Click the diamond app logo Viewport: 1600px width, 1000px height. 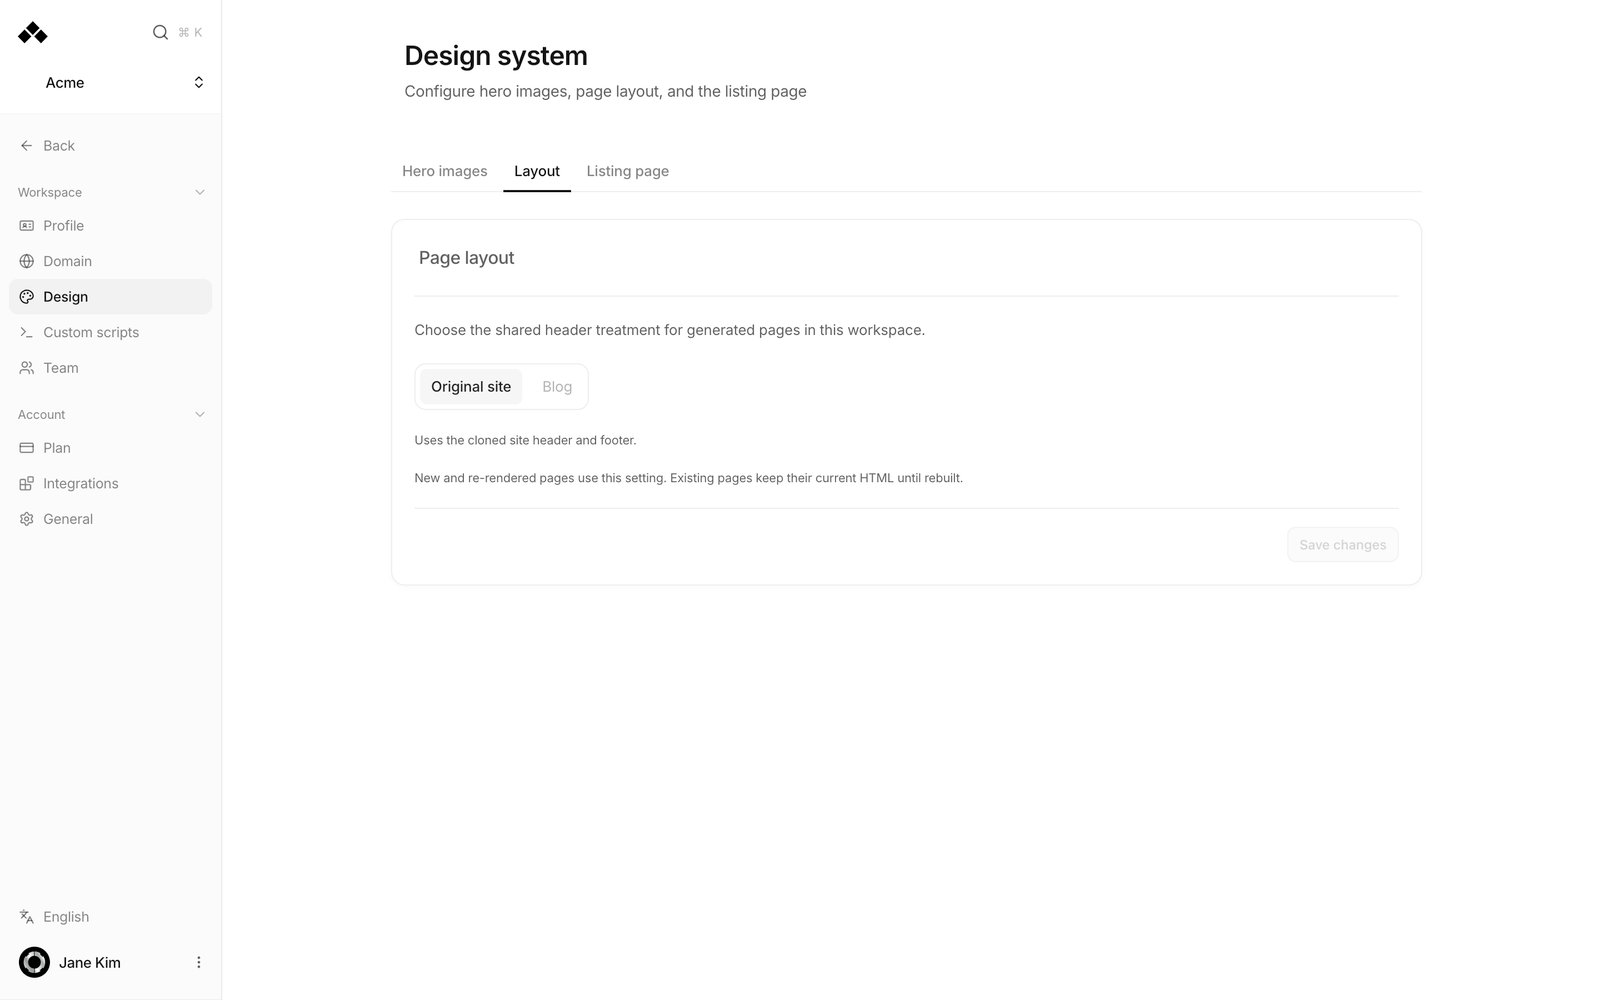pos(33,33)
